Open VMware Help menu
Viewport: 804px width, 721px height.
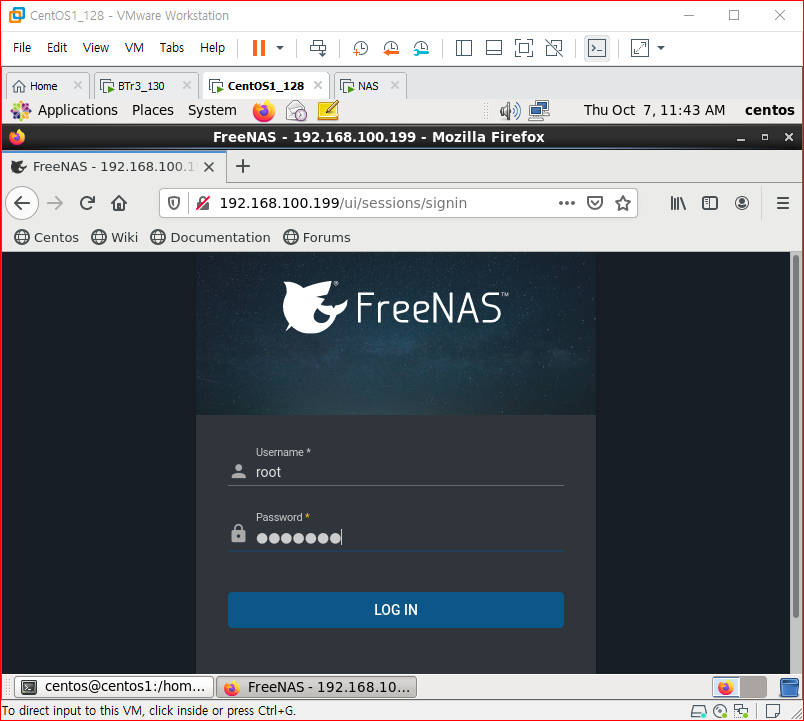[212, 48]
